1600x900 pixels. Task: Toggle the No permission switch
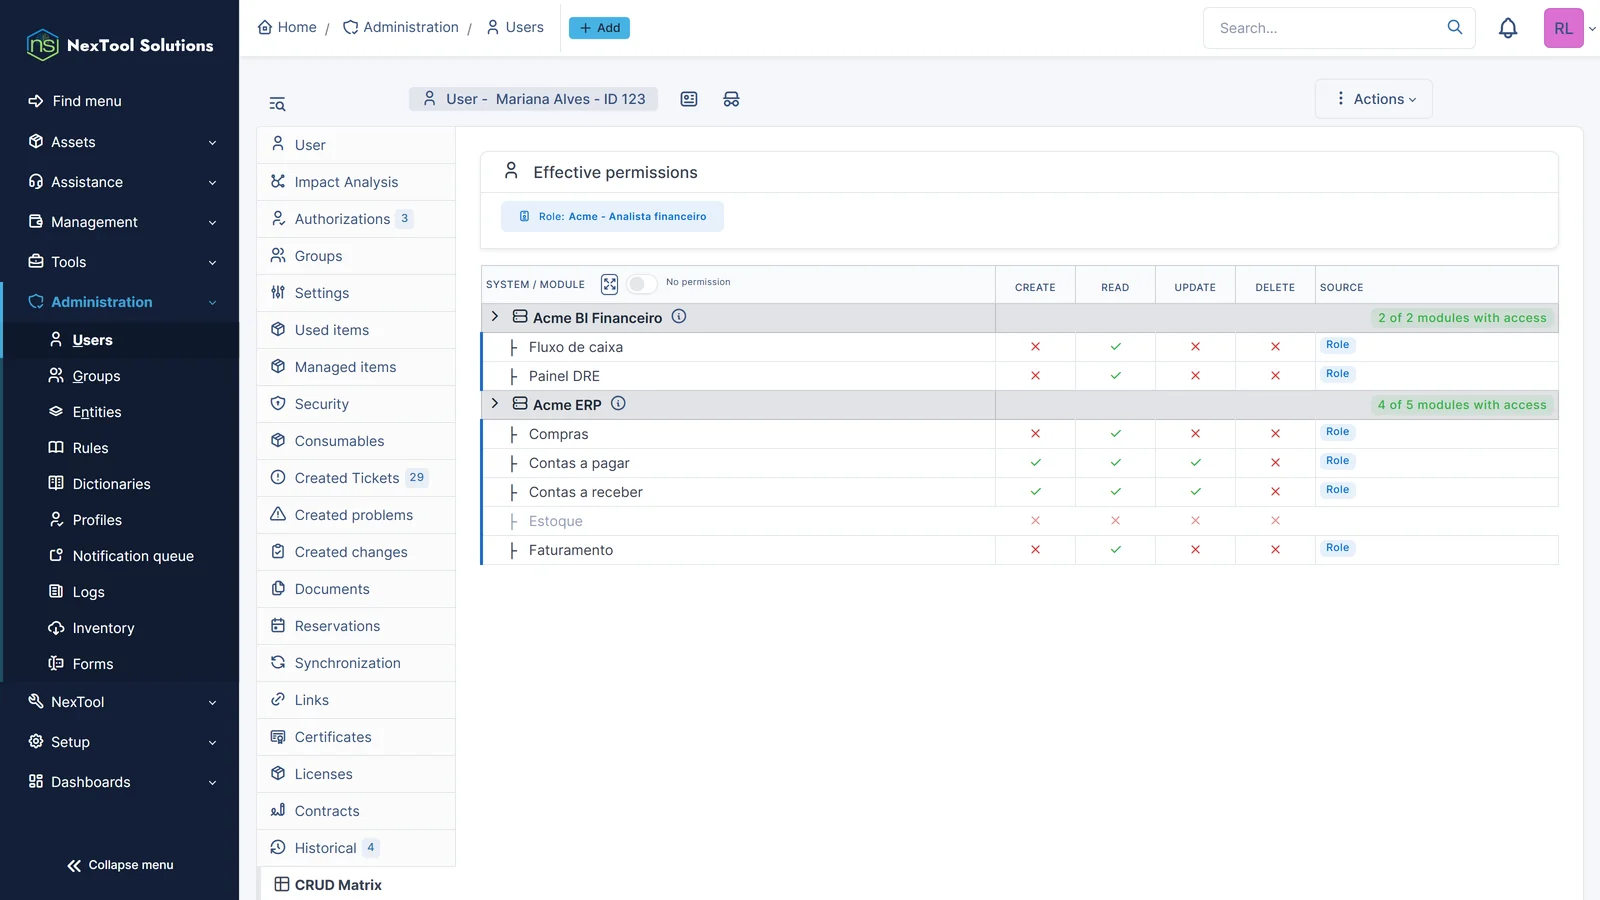tap(642, 284)
